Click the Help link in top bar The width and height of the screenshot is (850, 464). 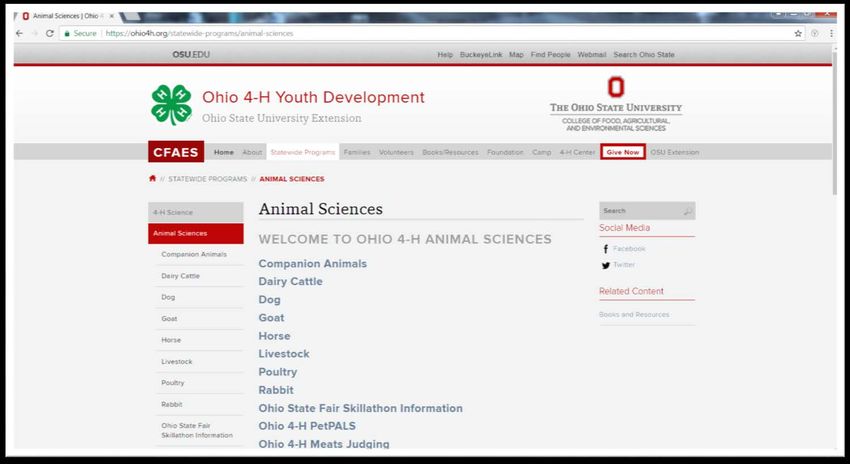pos(445,55)
